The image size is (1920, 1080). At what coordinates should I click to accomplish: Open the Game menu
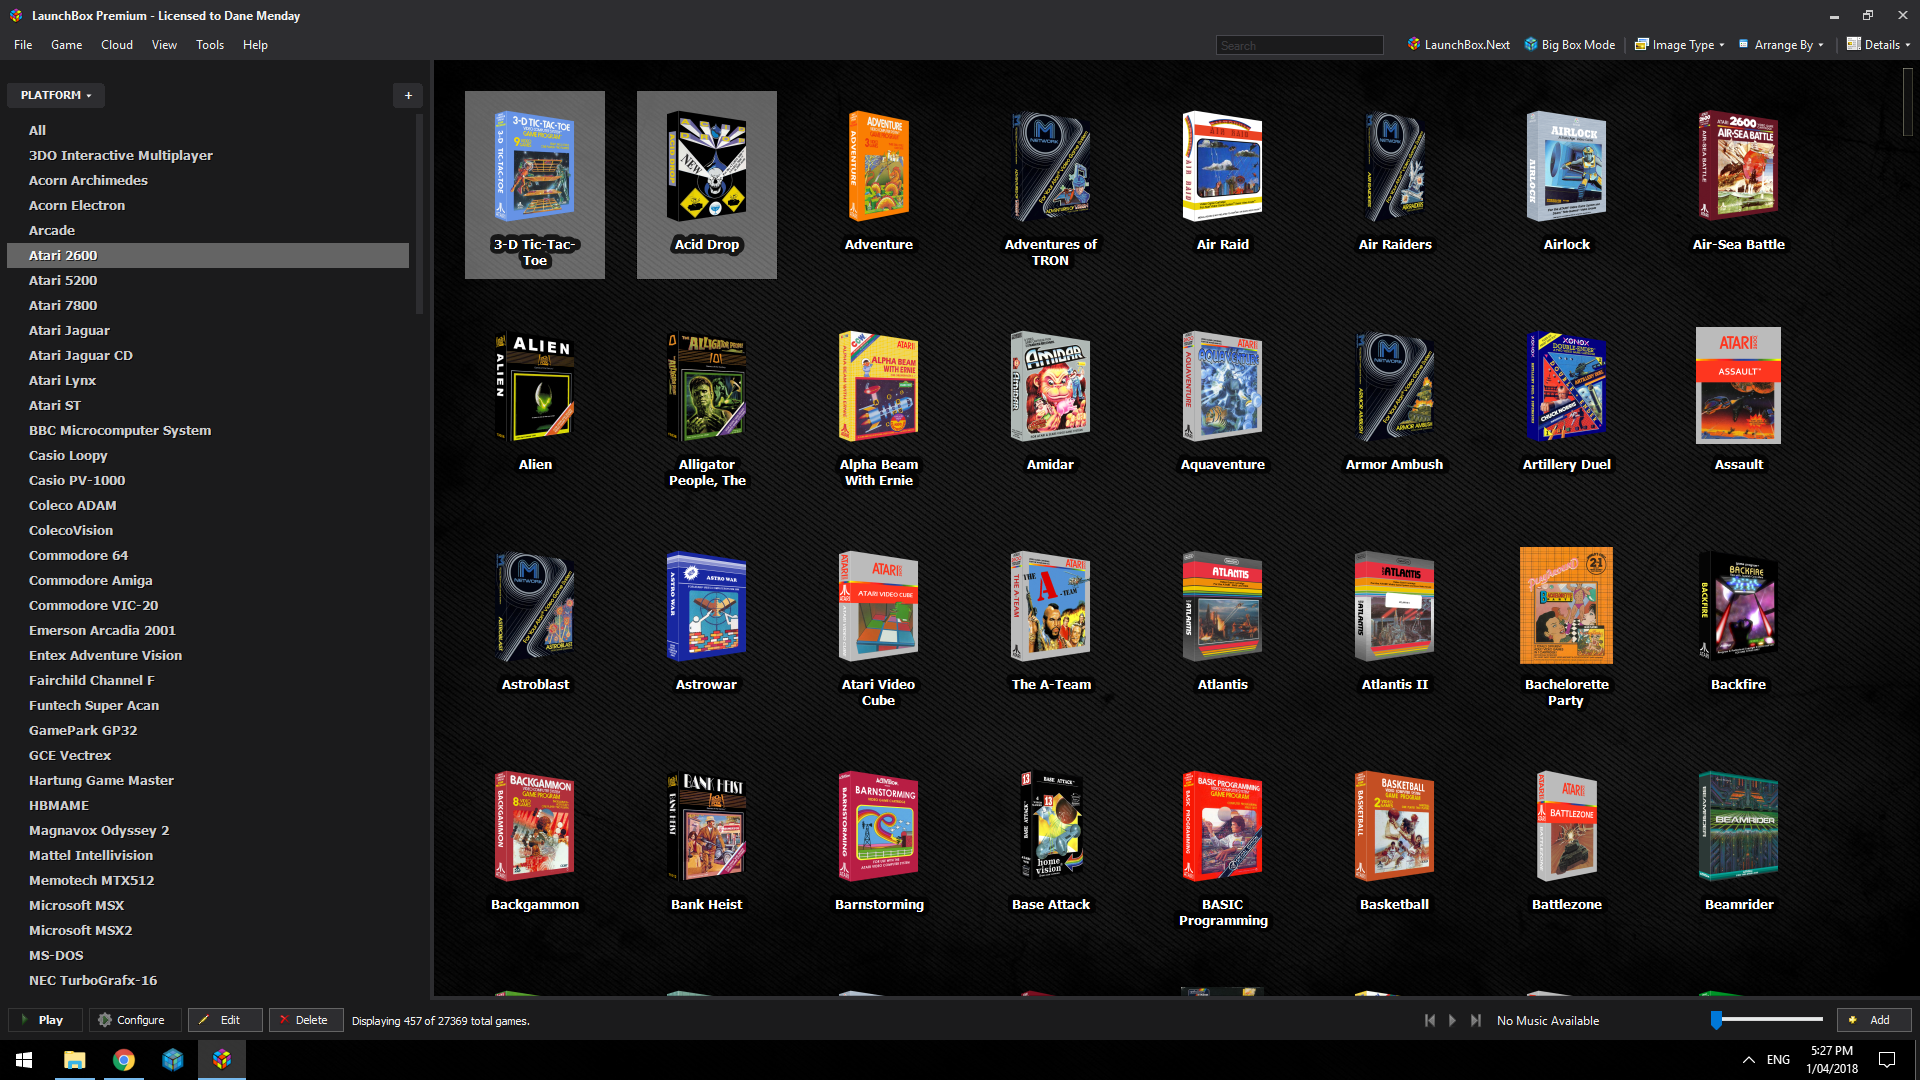[67, 45]
